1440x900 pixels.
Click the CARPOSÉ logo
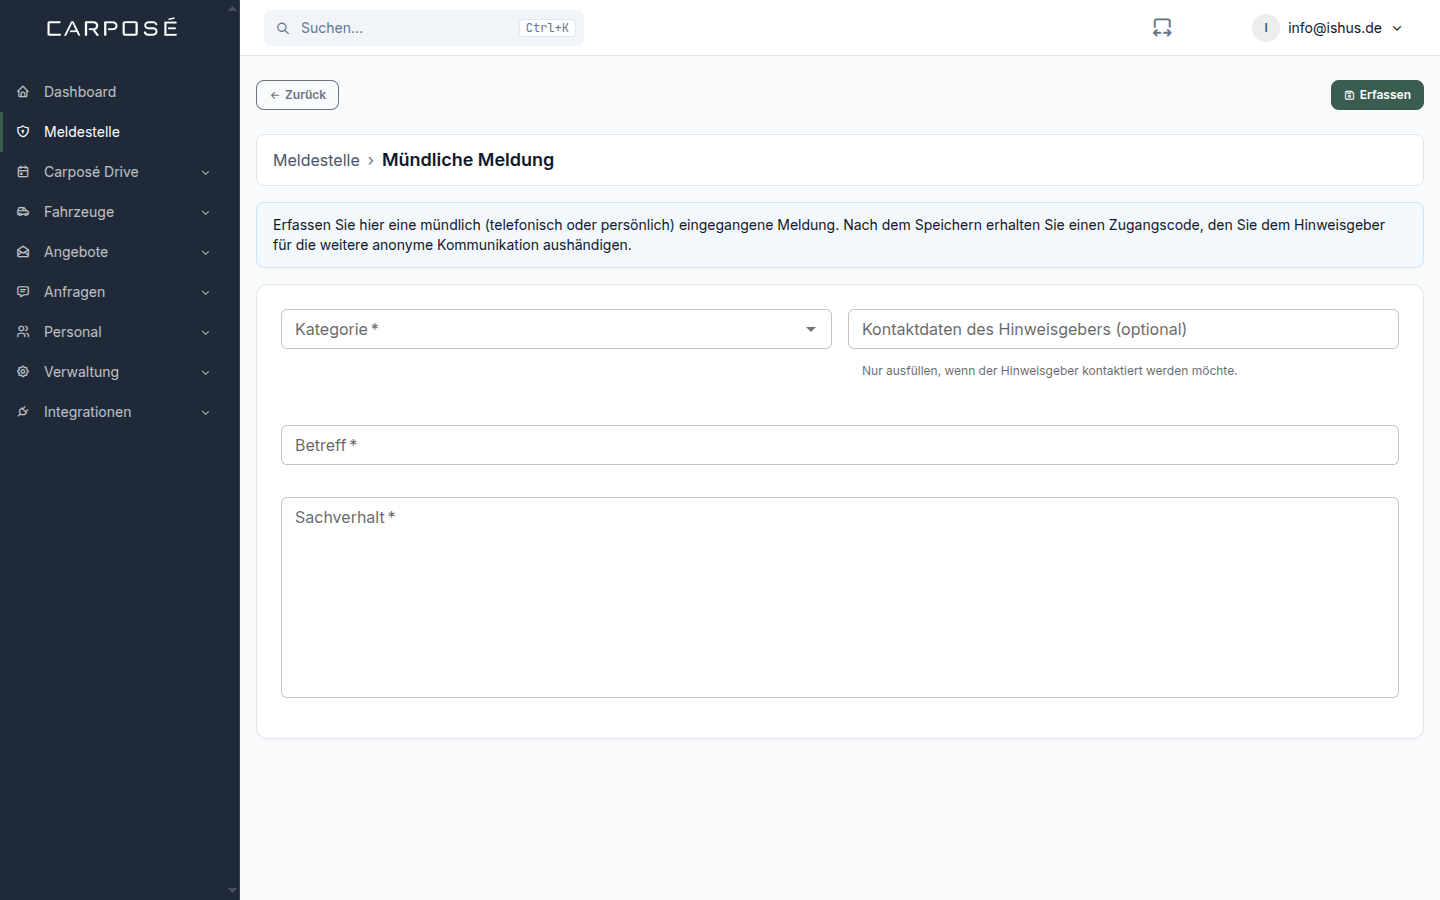112,27
